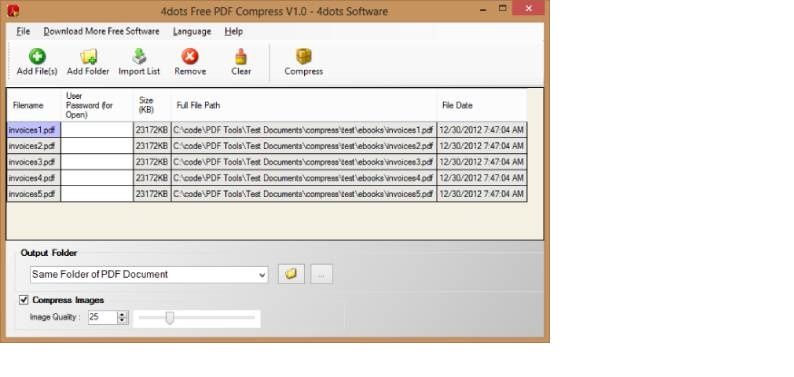Click password cell for invoices3.pdf

point(97,162)
